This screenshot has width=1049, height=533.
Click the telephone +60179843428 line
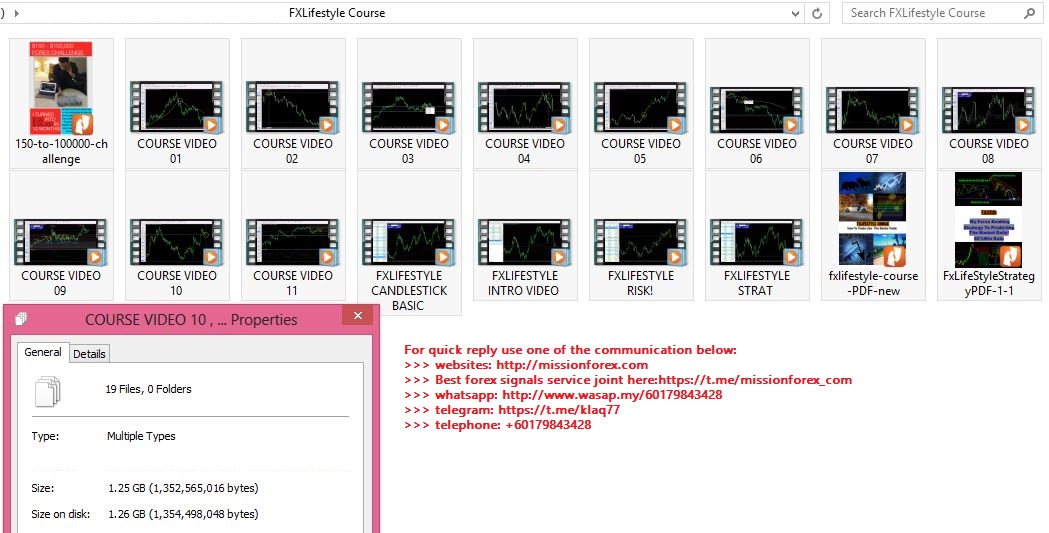(498, 425)
